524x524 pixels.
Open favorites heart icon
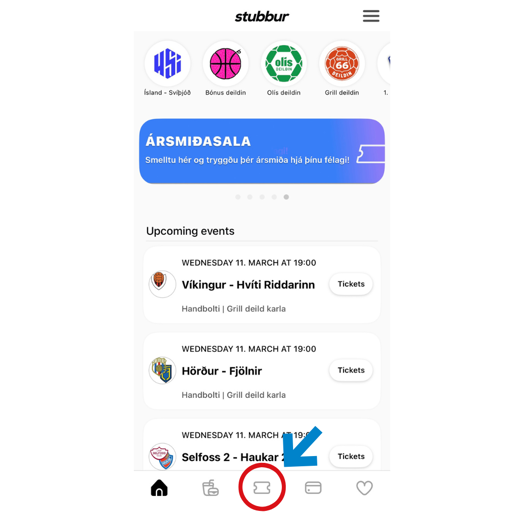point(364,488)
